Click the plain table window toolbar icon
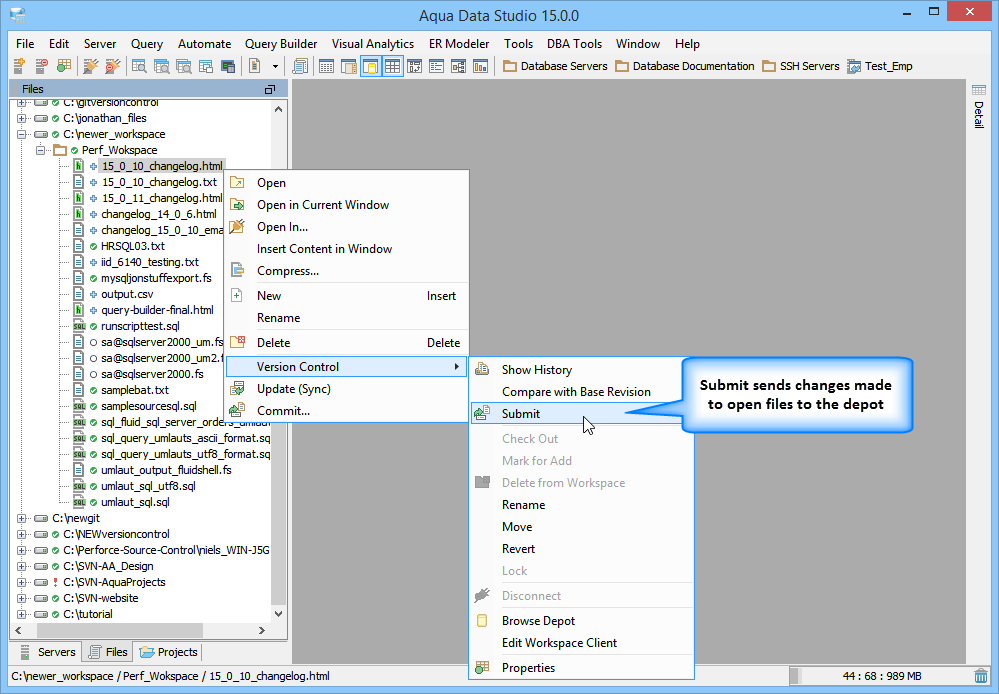The height and width of the screenshot is (694, 999). click(326, 66)
